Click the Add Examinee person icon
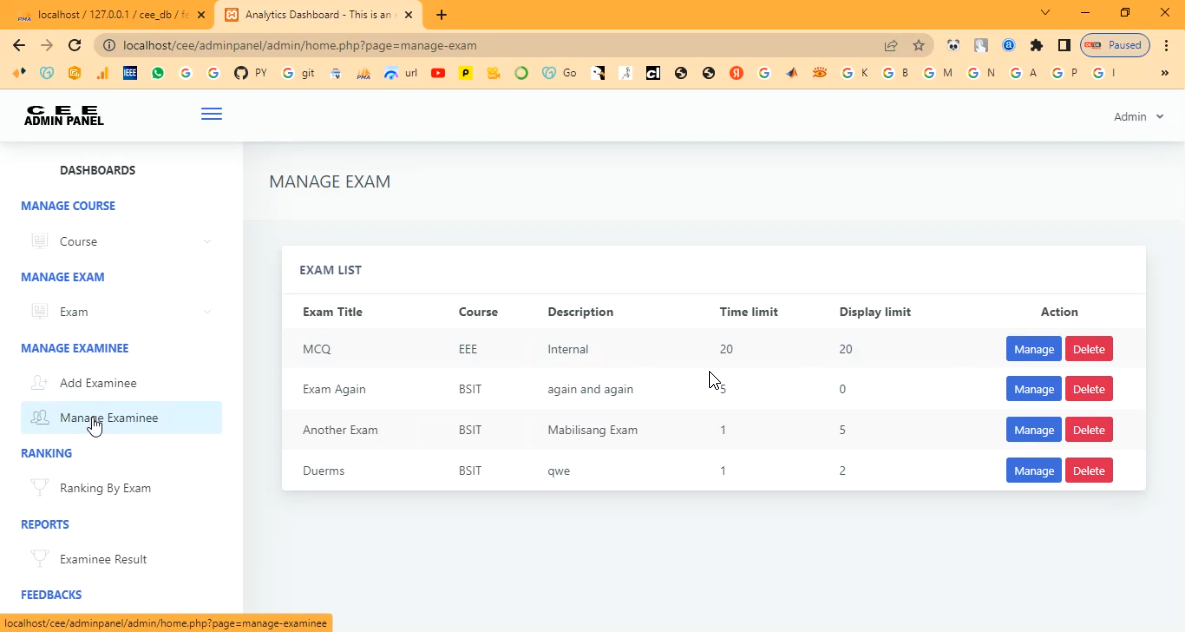Screen dimensions: 1185x632 (40, 383)
